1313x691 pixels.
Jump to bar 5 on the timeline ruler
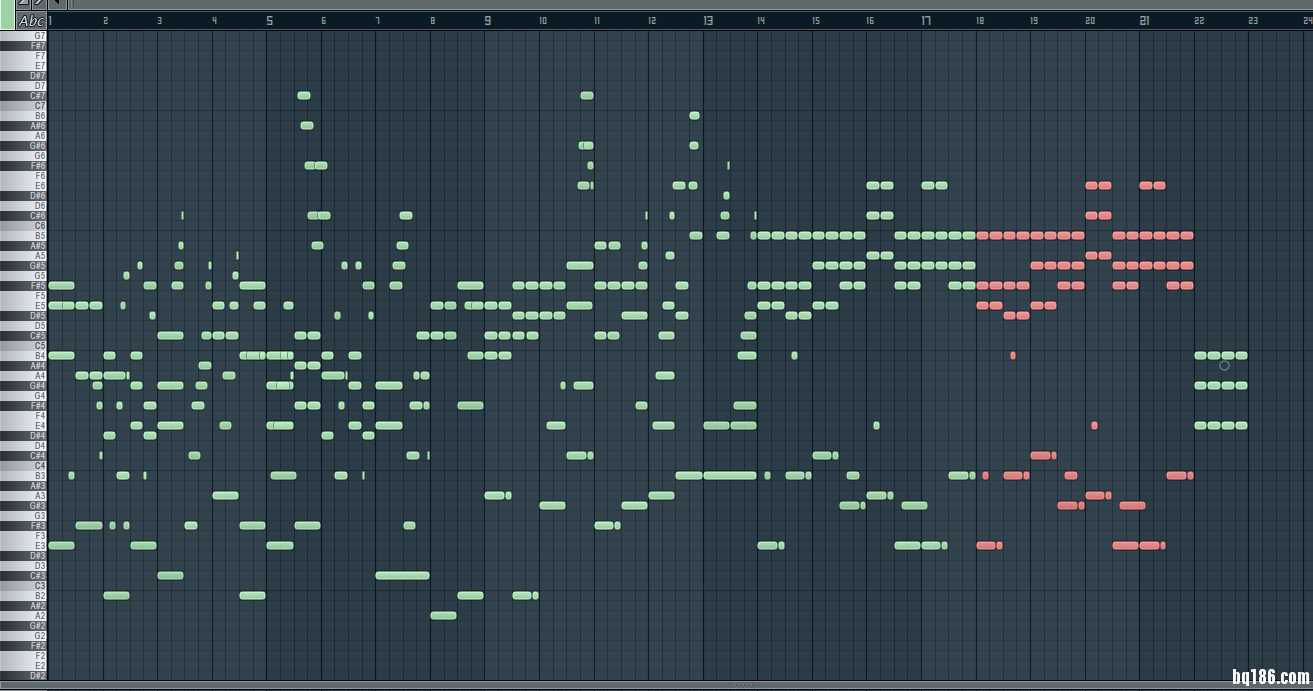269,20
